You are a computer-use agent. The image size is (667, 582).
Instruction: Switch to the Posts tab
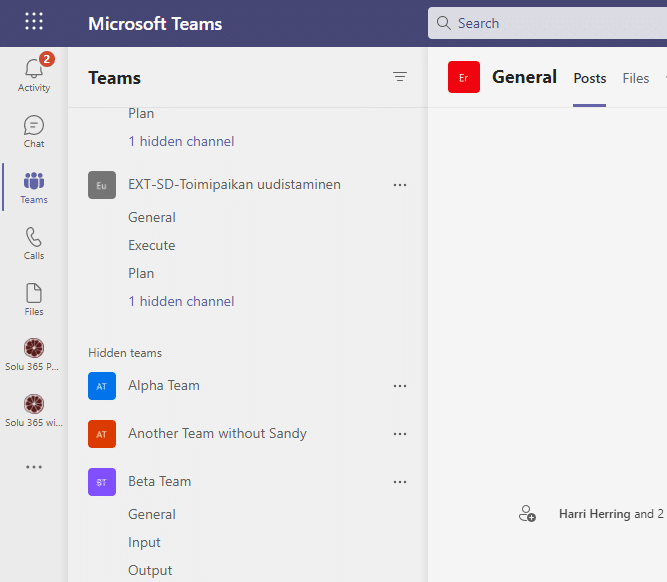590,78
